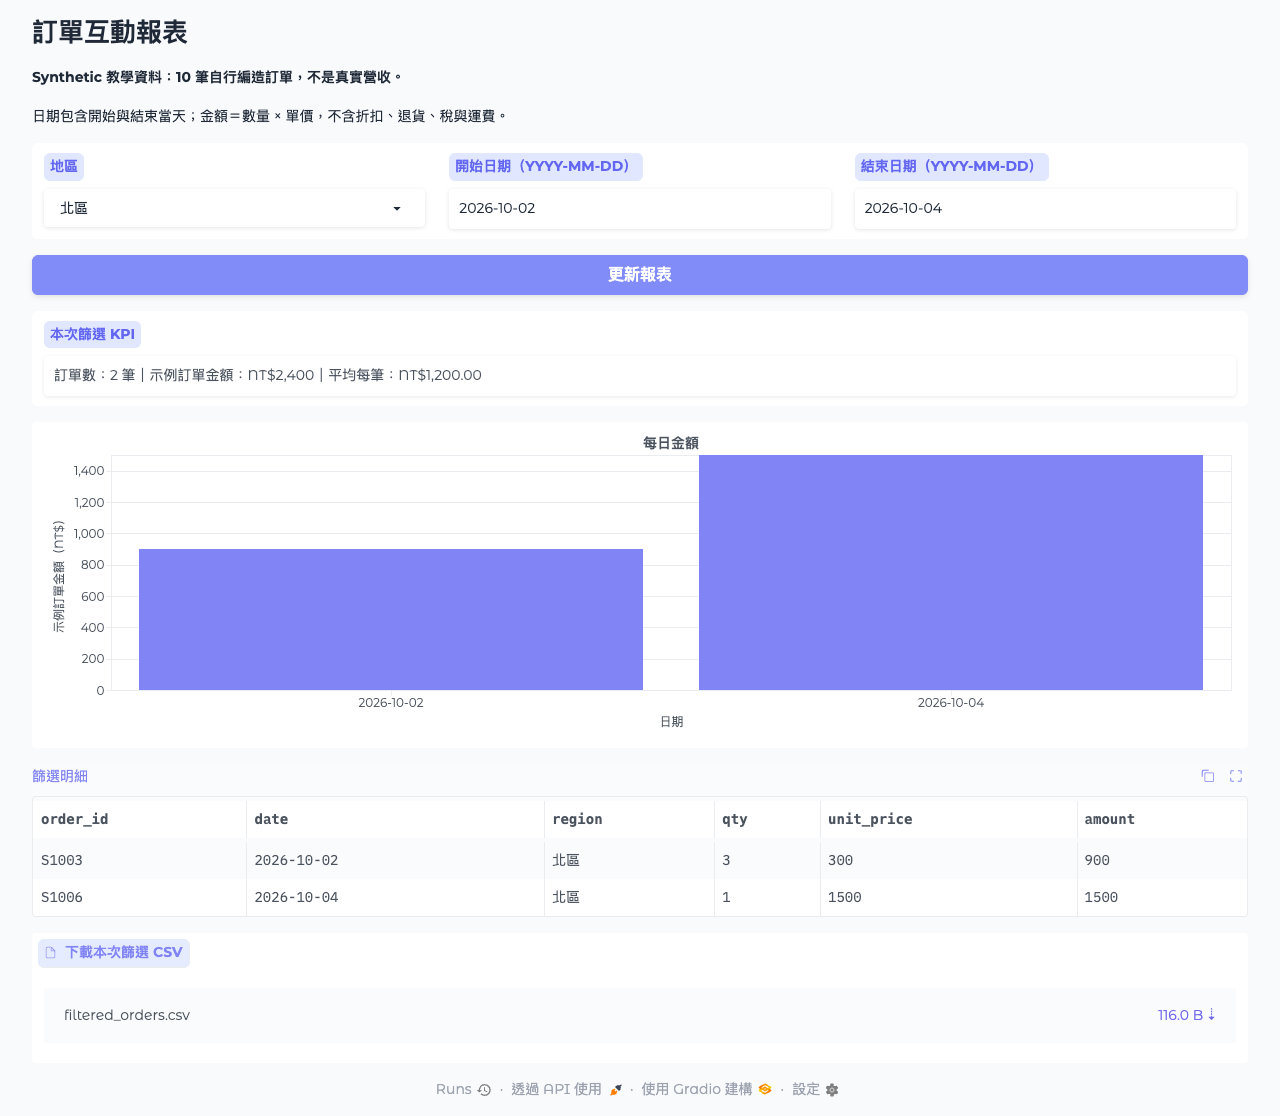Select the 2026-10-04 date cell in table
Image resolution: width=1280 pixels, height=1116 pixels.
(395, 897)
